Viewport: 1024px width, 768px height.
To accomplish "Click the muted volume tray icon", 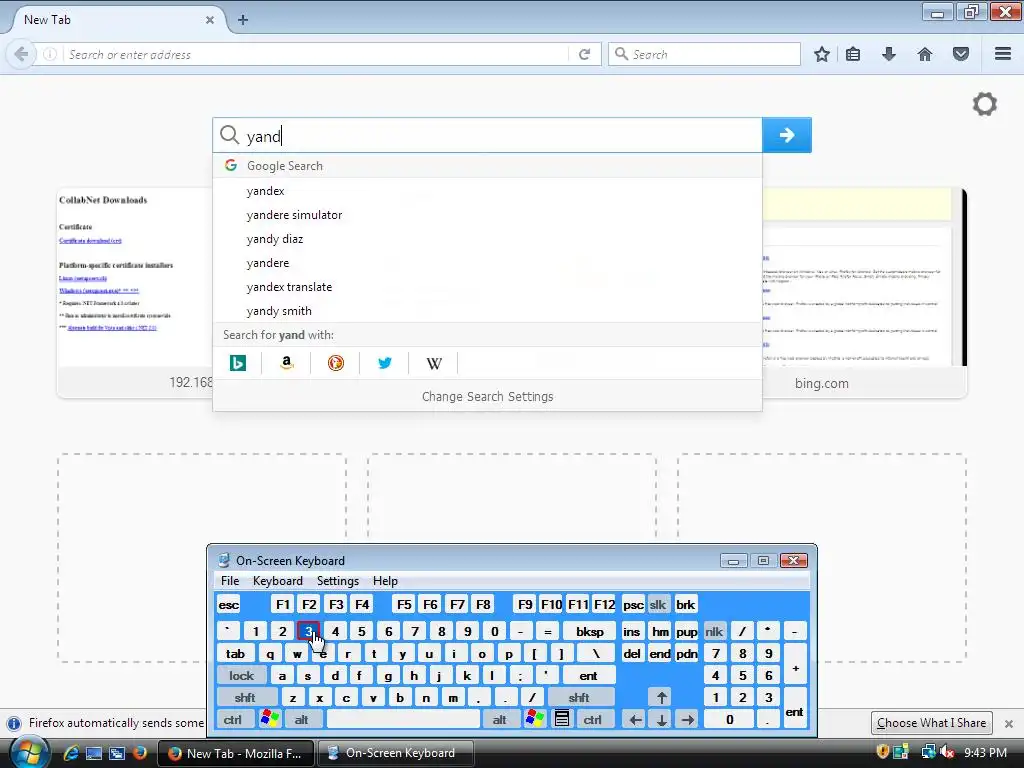I will coord(948,752).
